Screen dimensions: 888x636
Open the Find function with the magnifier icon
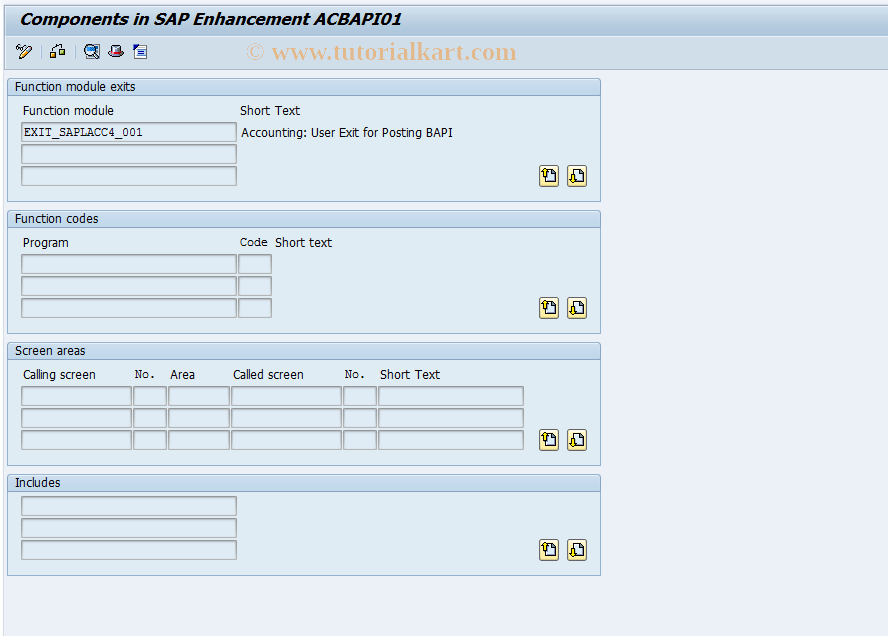[92, 51]
